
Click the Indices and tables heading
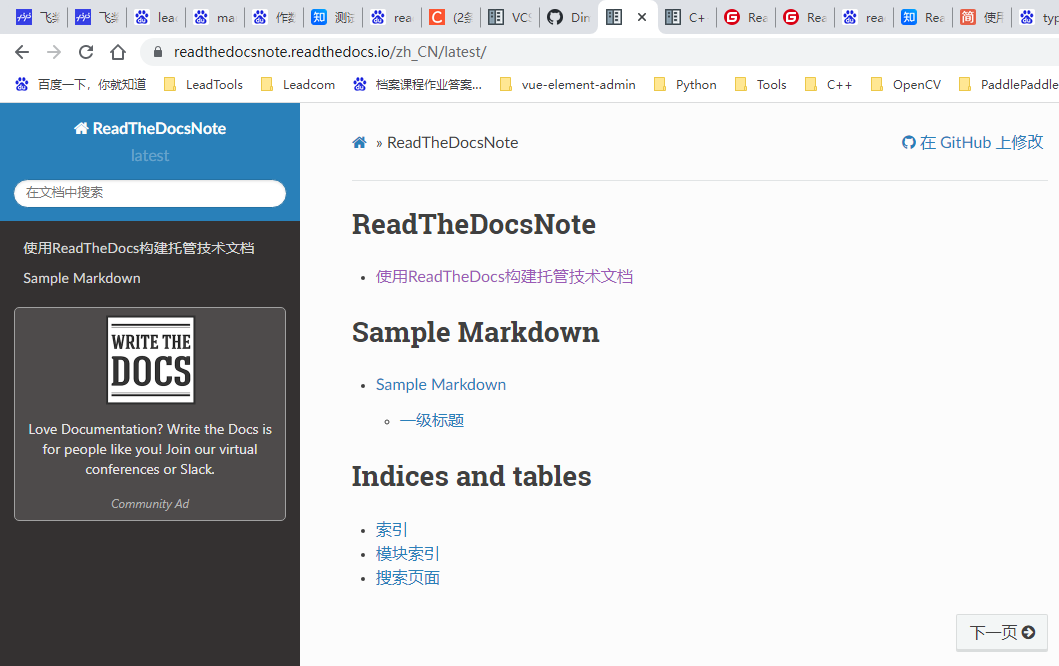(x=471, y=476)
